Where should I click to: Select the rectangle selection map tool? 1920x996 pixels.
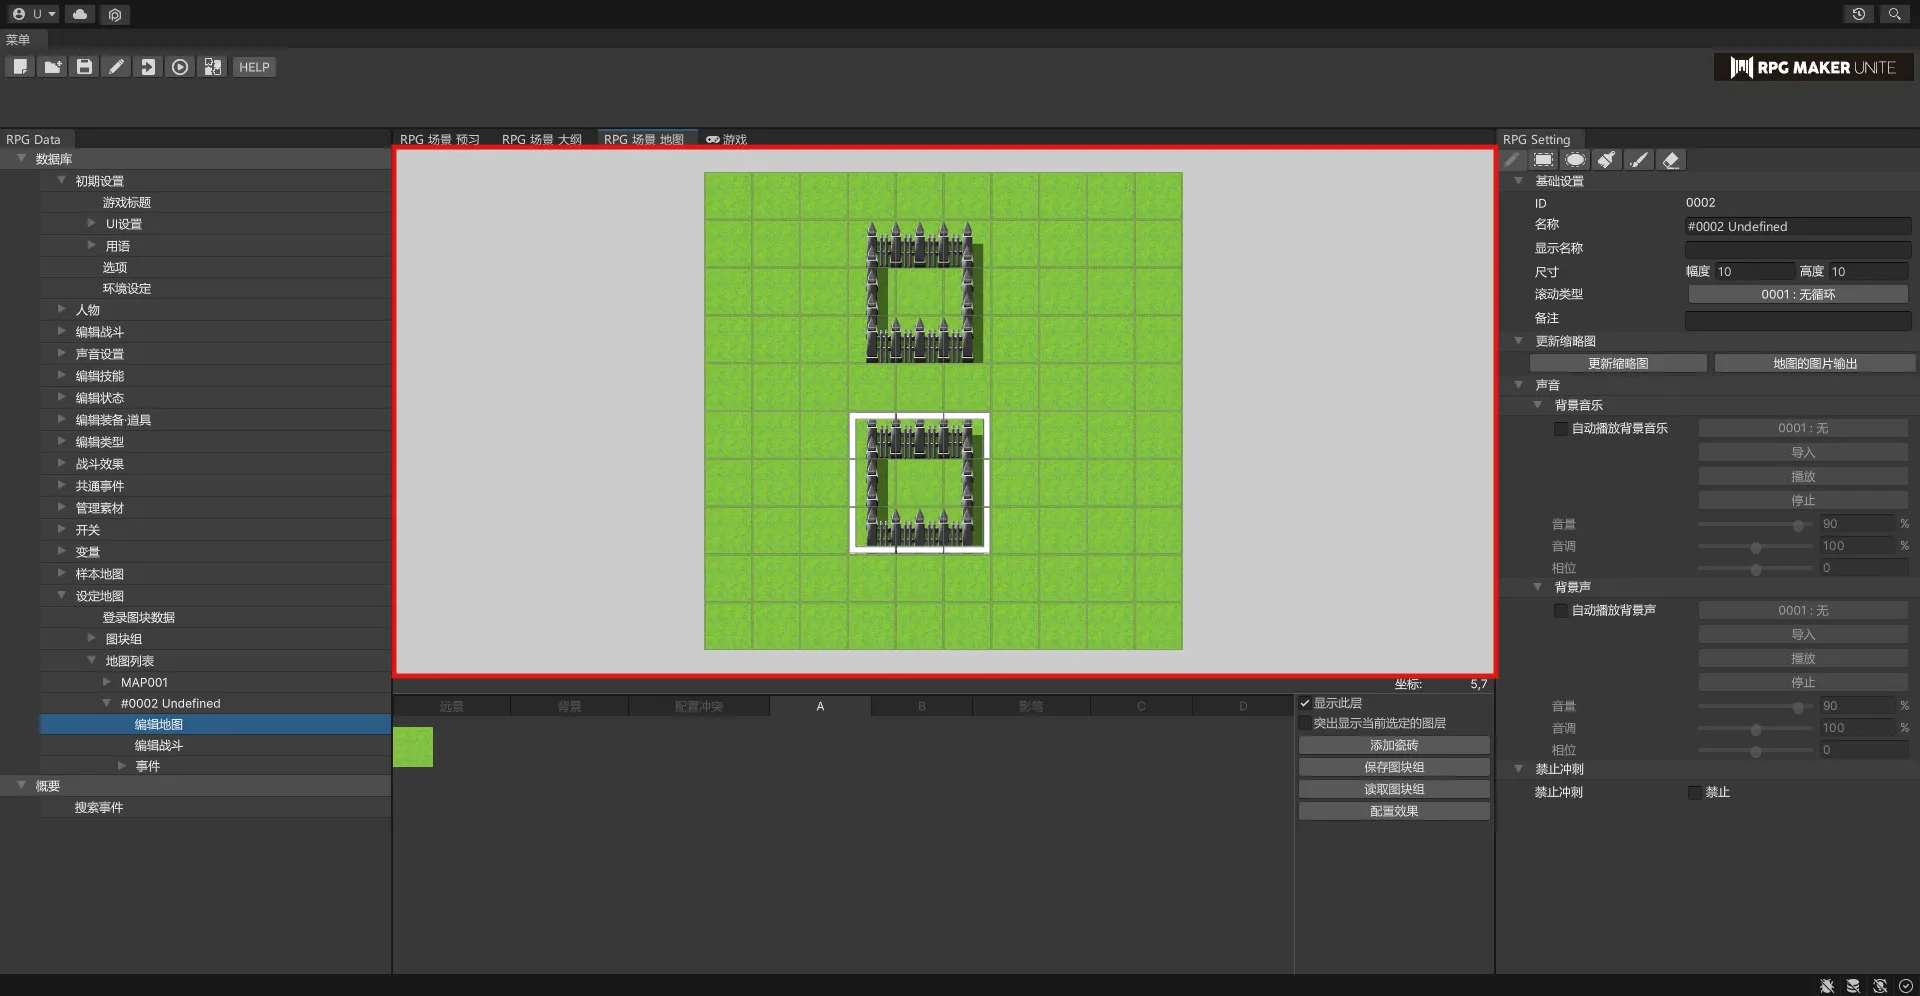pyautogui.click(x=1543, y=160)
